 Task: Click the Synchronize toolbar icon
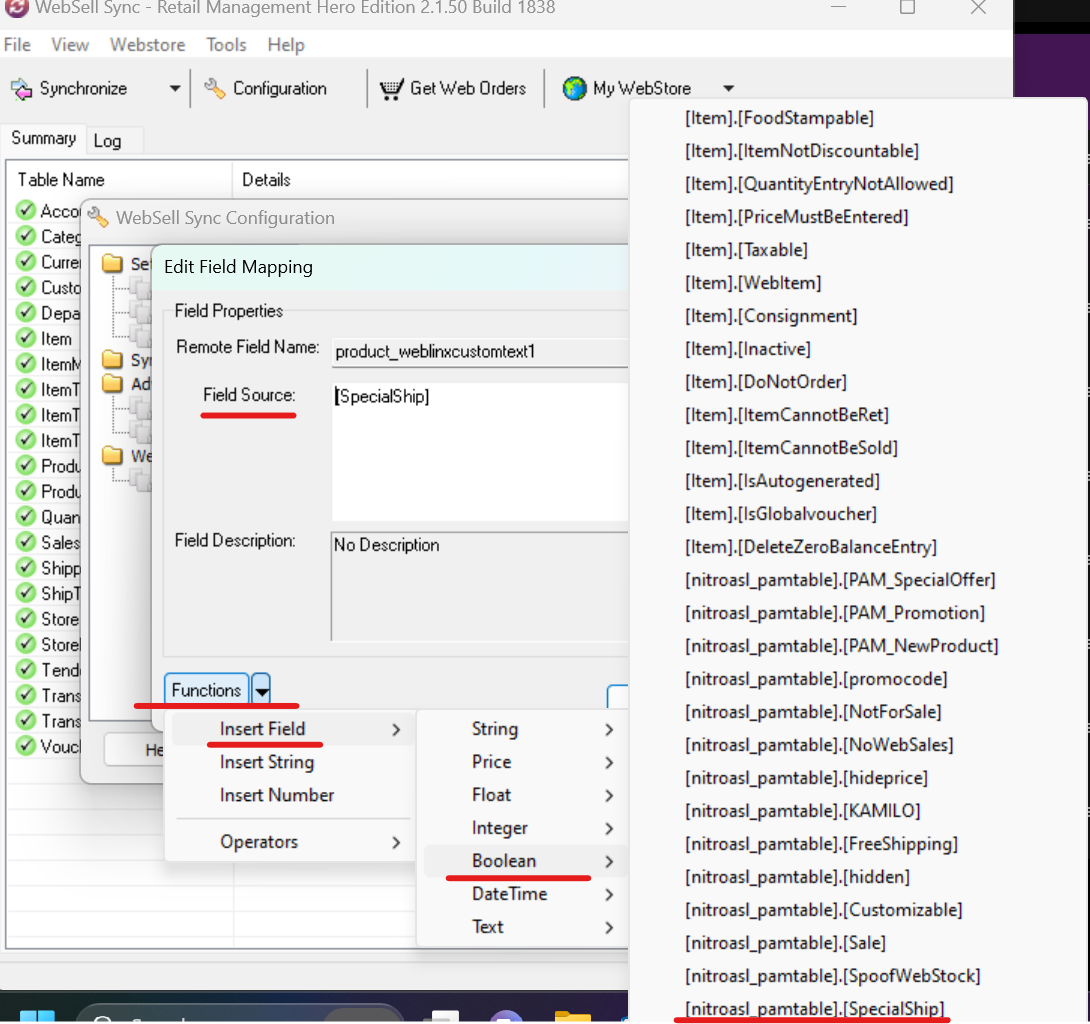coord(22,89)
